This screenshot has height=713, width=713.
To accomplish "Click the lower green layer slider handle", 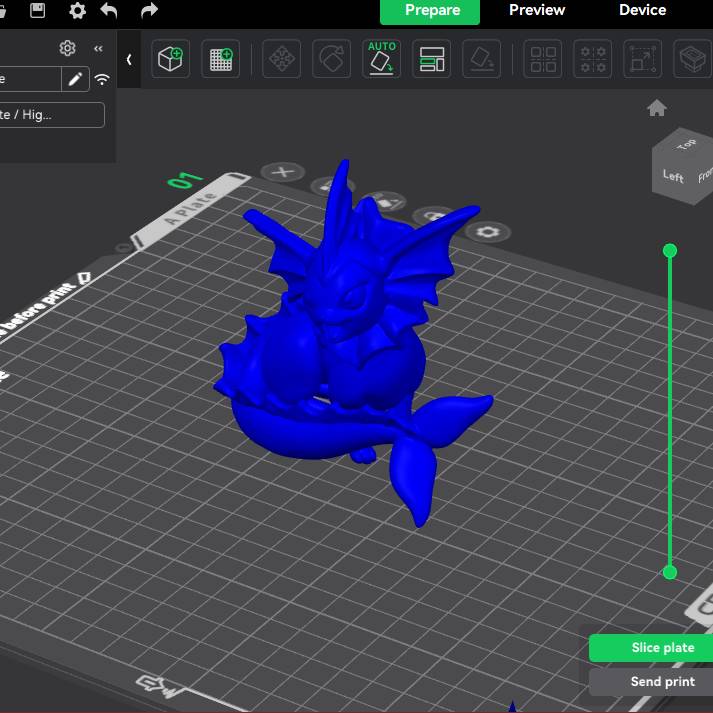I will 670,572.
